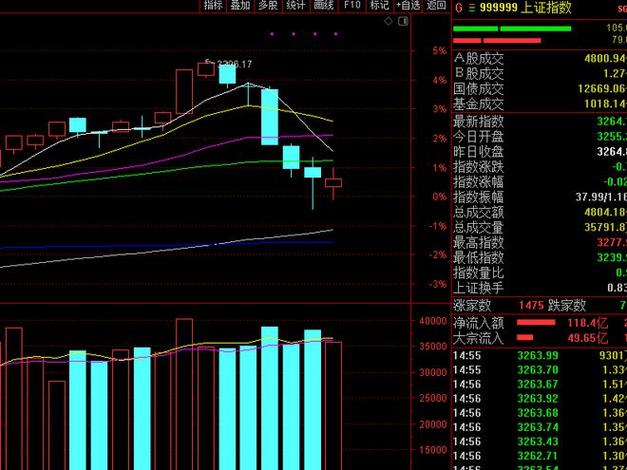Open the list icon beside 999999
The image size is (627, 470).
(x=472, y=8)
